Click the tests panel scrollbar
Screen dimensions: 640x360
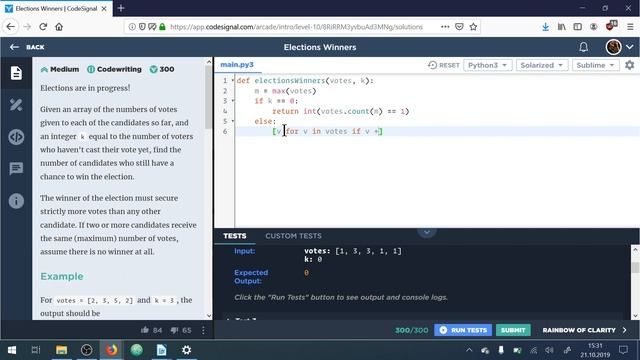[635, 268]
